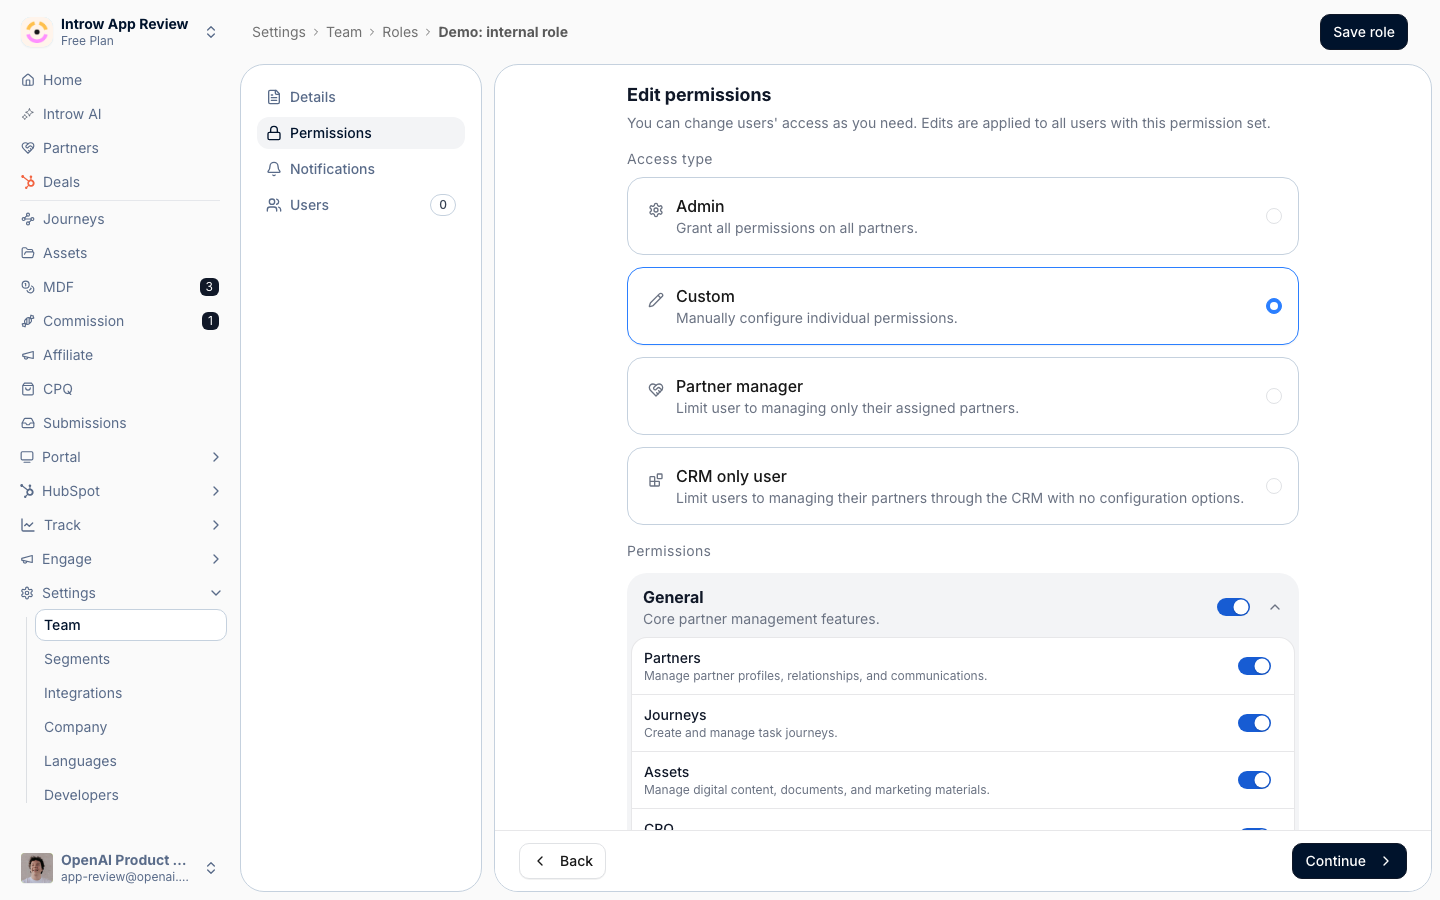Click the Journeys icon in sidebar
The height and width of the screenshot is (900, 1440).
pos(28,219)
